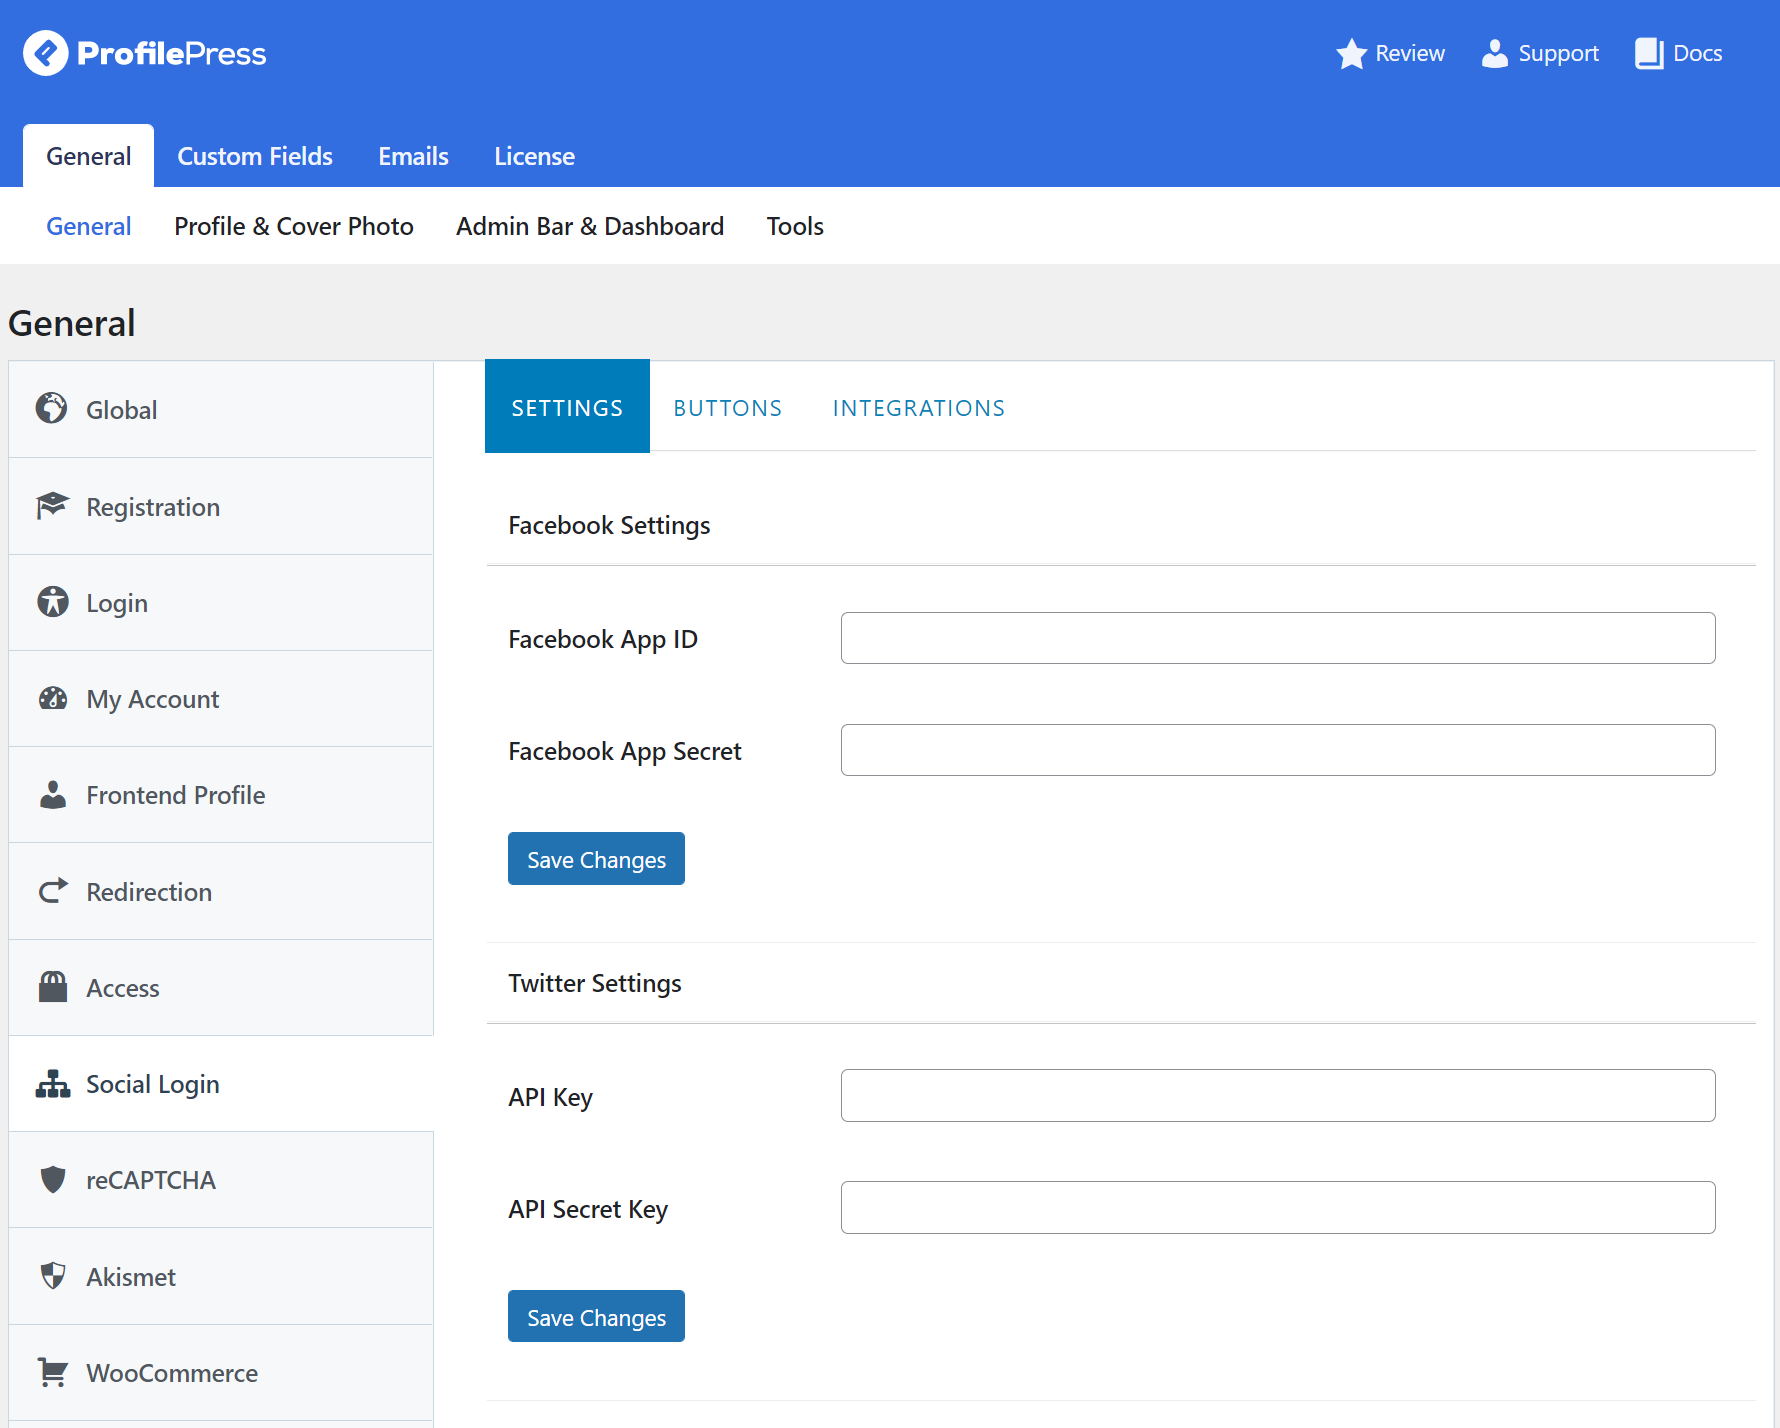Screen dimensions: 1780x1428
Task: Select Frontend Profile in the sidebar
Action: click(x=221, y=794)
